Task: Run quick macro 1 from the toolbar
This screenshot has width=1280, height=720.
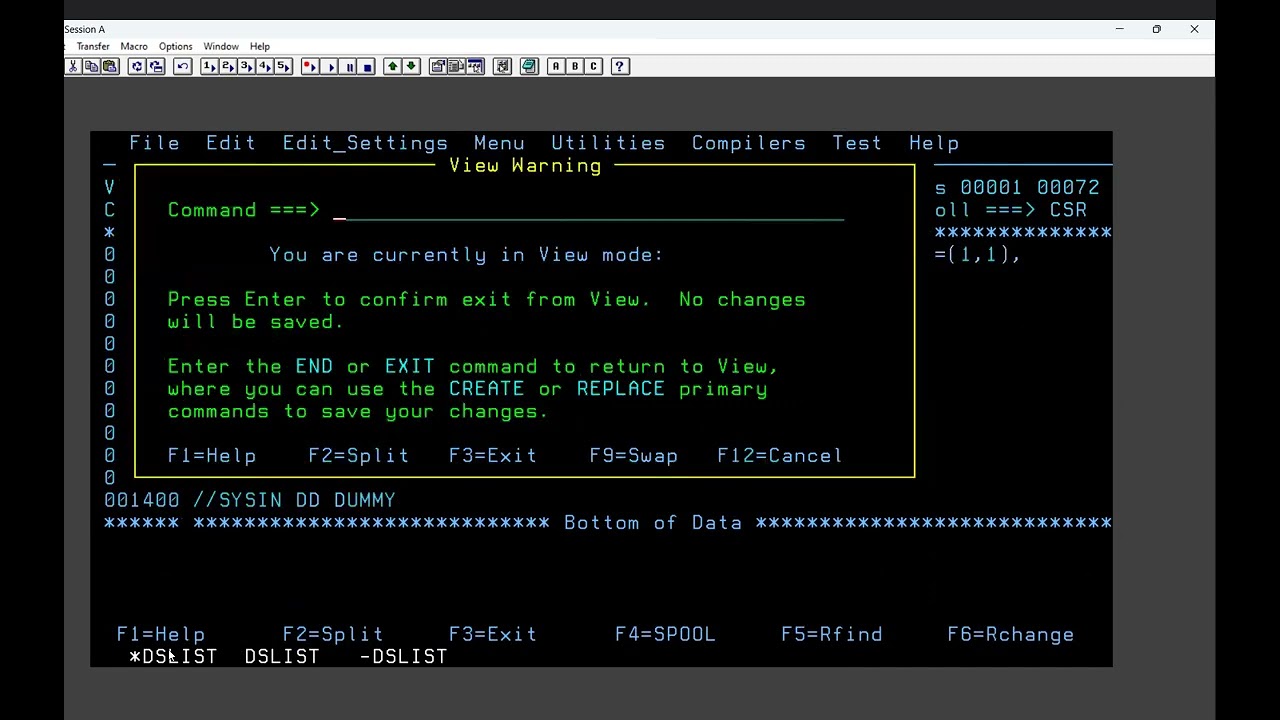Action: click(209, 66)
